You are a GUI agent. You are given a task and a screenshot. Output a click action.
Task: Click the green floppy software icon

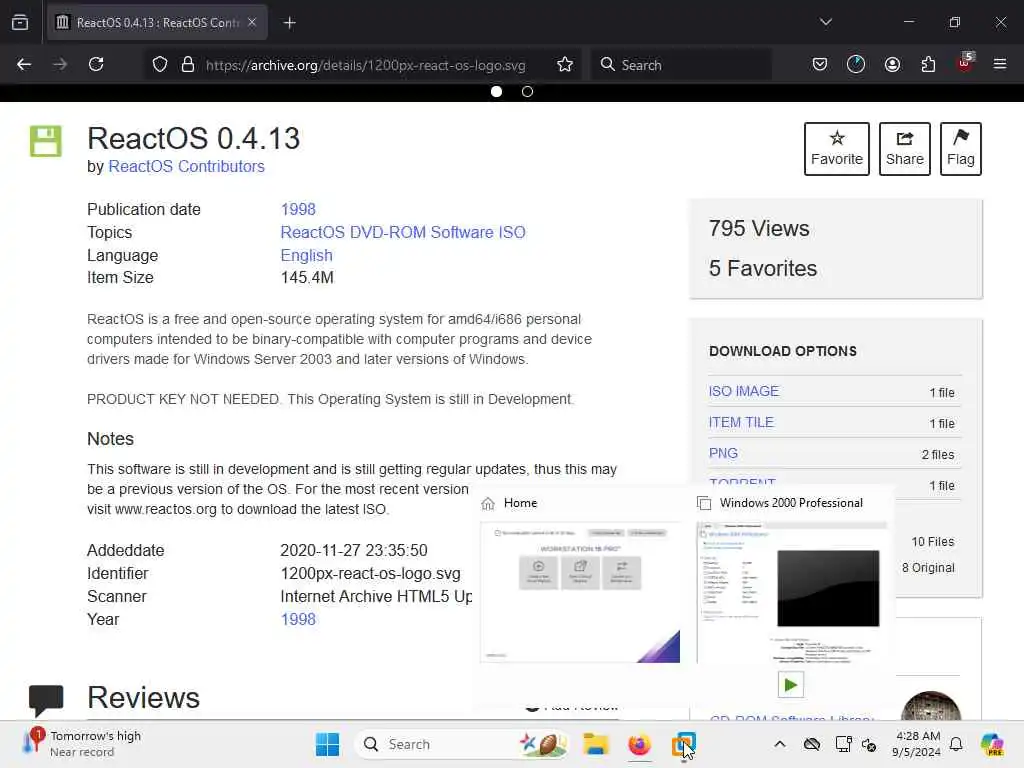46,141
